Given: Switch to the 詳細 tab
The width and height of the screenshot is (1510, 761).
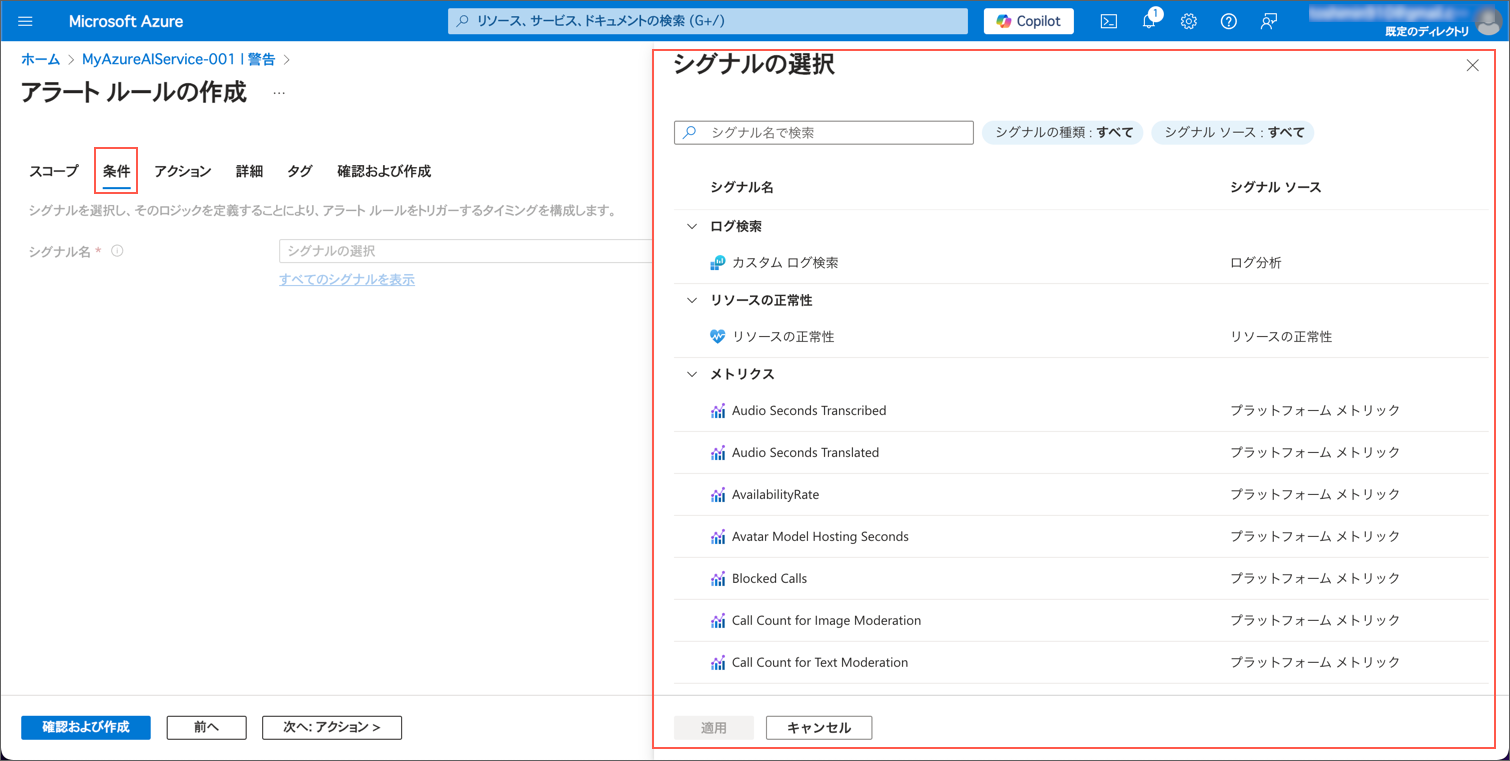Looking at the screenshot, I should [x=249, y=171].
